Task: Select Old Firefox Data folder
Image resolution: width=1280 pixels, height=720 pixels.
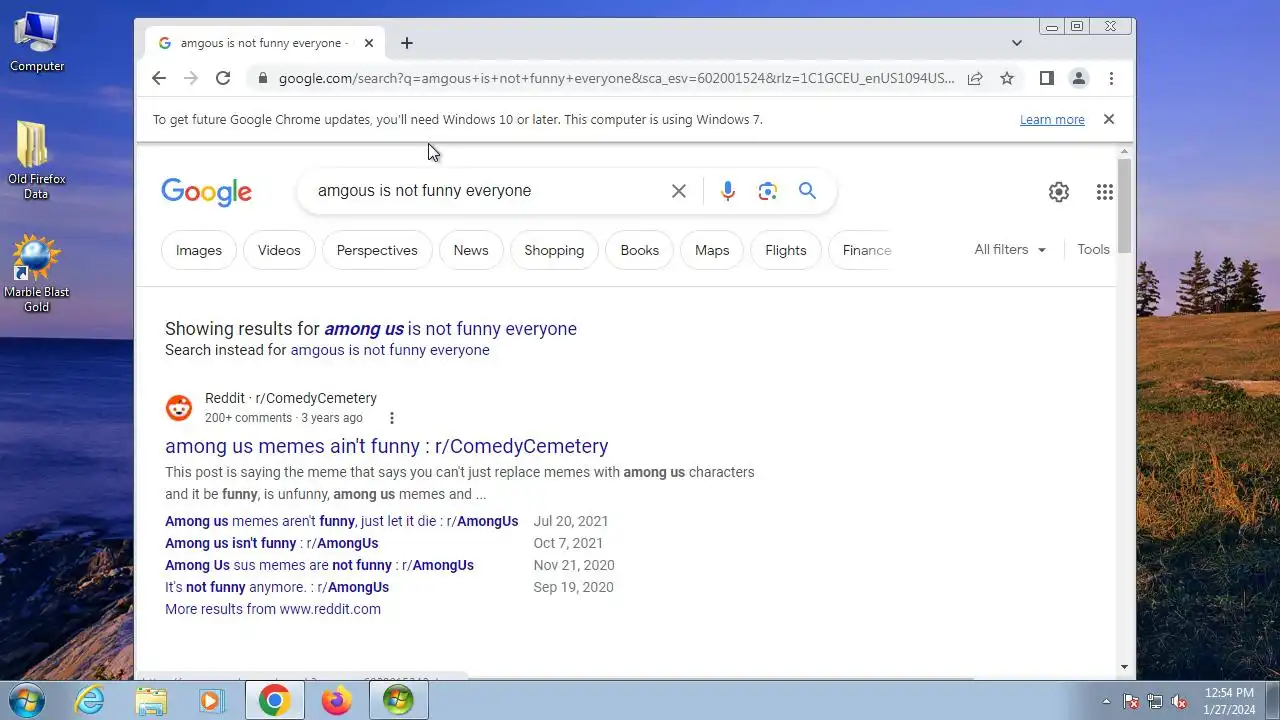Action: point(37,161)
